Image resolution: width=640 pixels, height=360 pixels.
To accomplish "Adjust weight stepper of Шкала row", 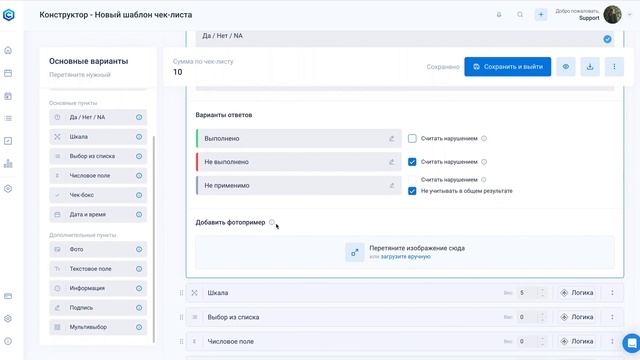I will click(x=542, y=293).
